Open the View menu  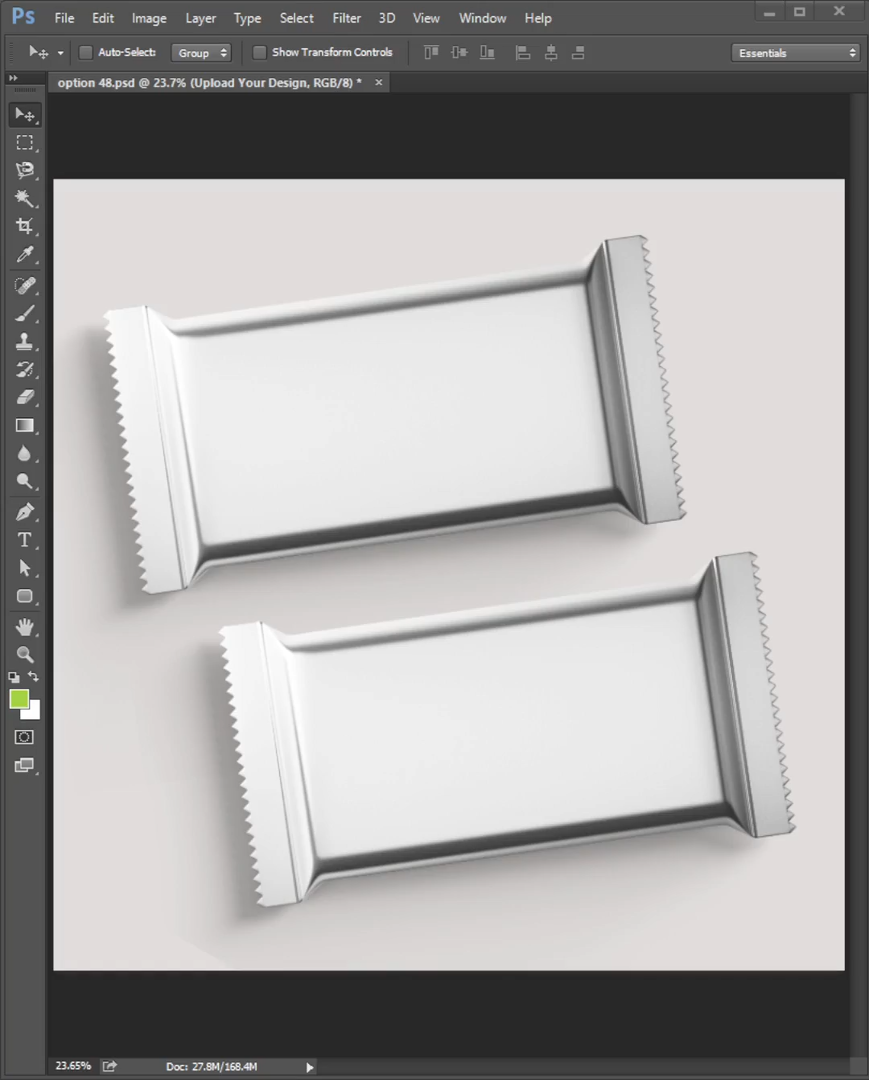coord(426,18)
